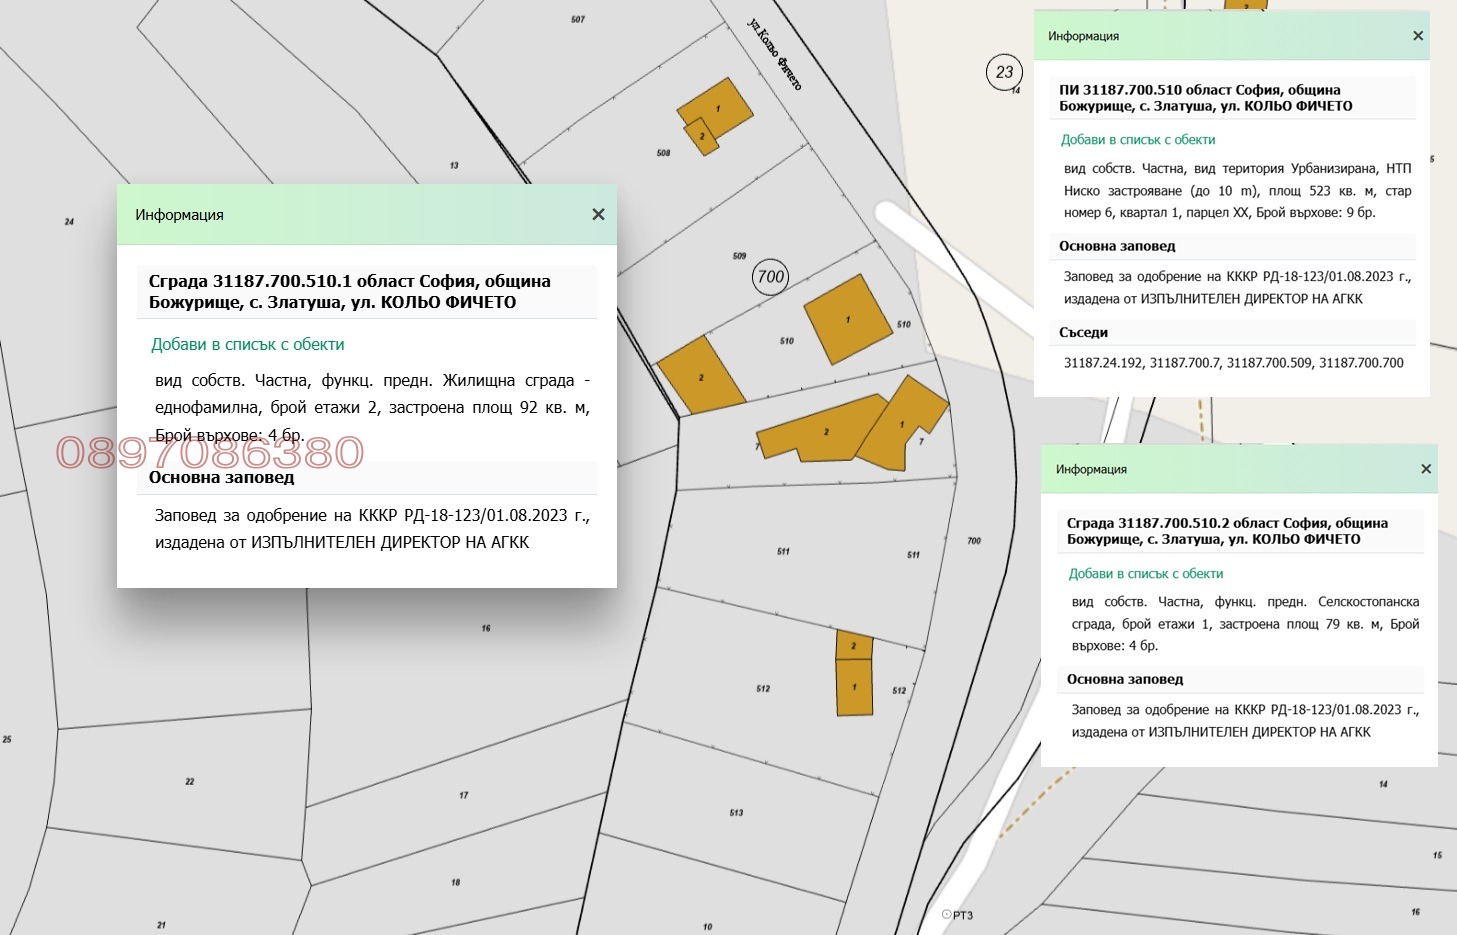Close the Сграда 510.2 information popup
Screen dimensions: 1457x935
[1426, 469]
